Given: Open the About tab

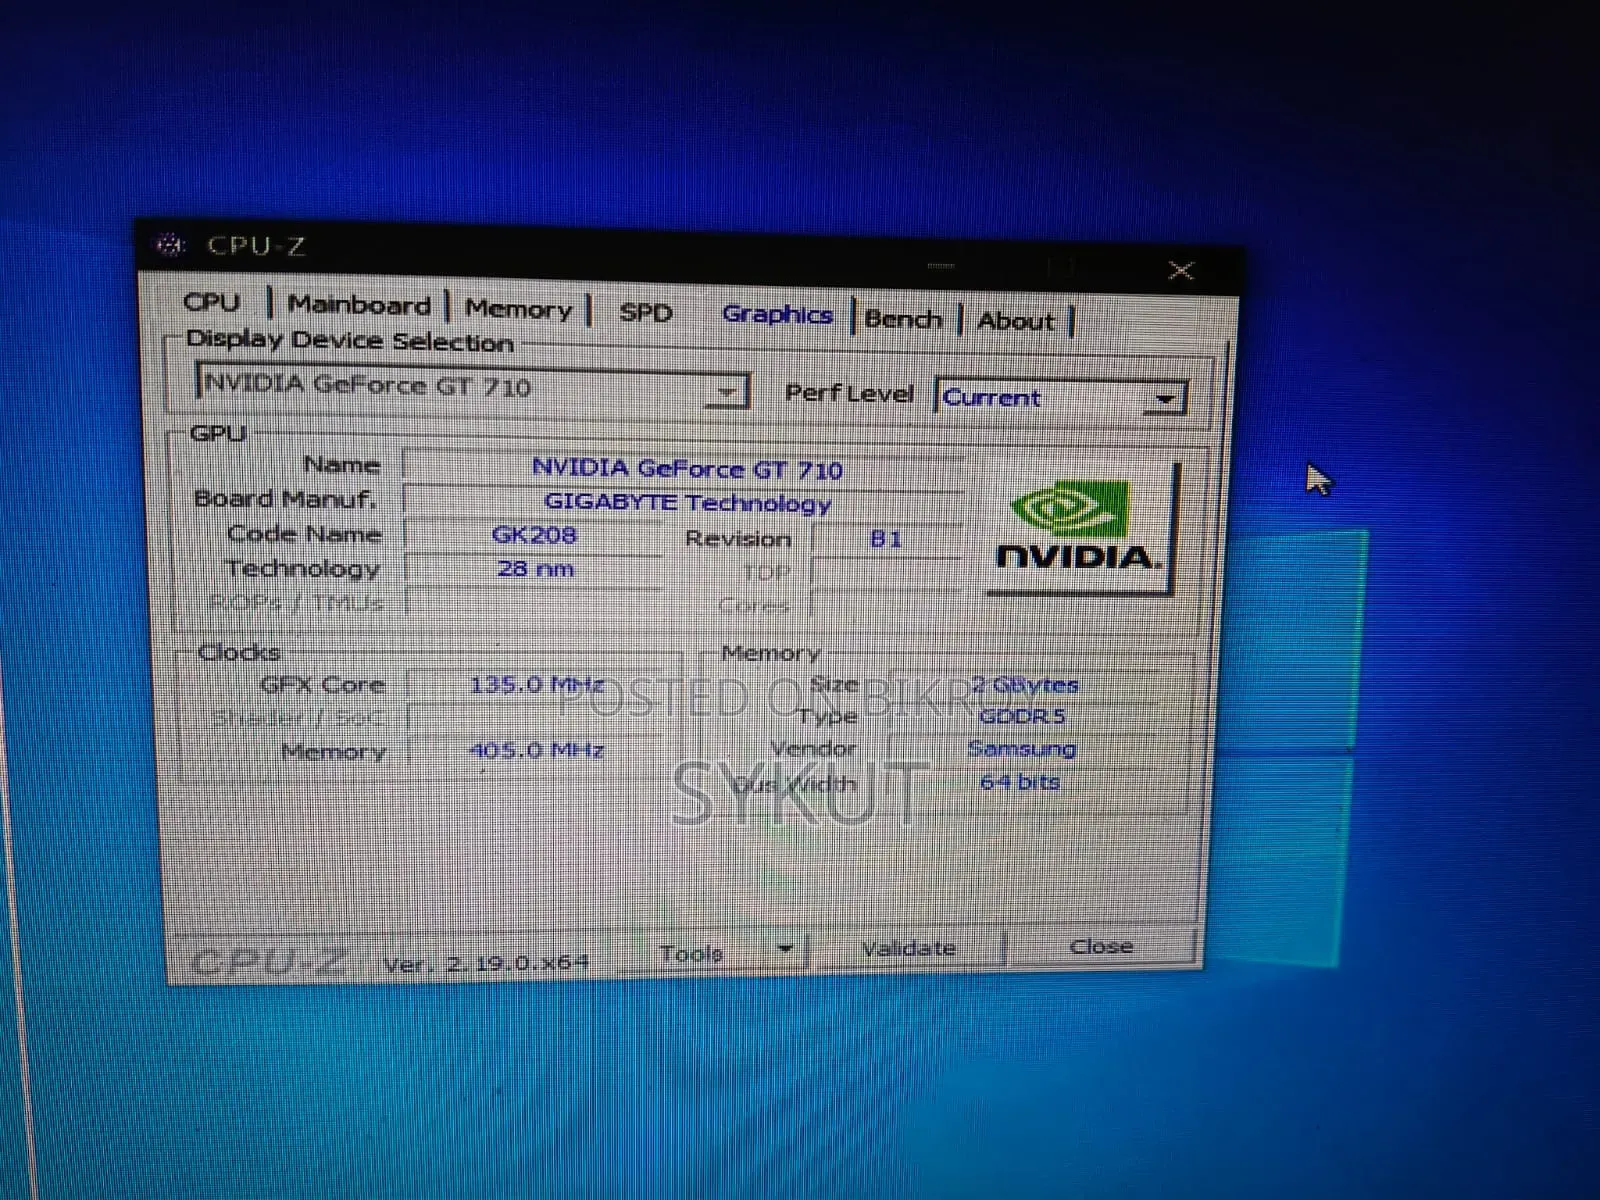Looking at the screenshot, I should click(1016, 321).
